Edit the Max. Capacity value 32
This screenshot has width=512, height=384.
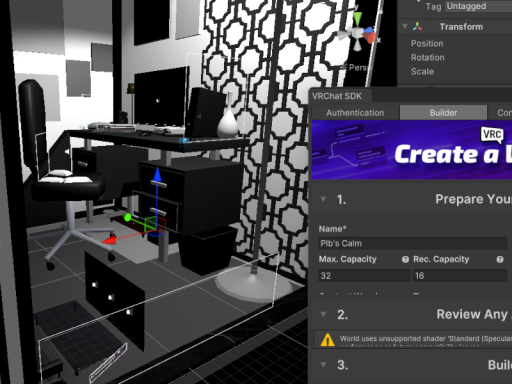364,276
